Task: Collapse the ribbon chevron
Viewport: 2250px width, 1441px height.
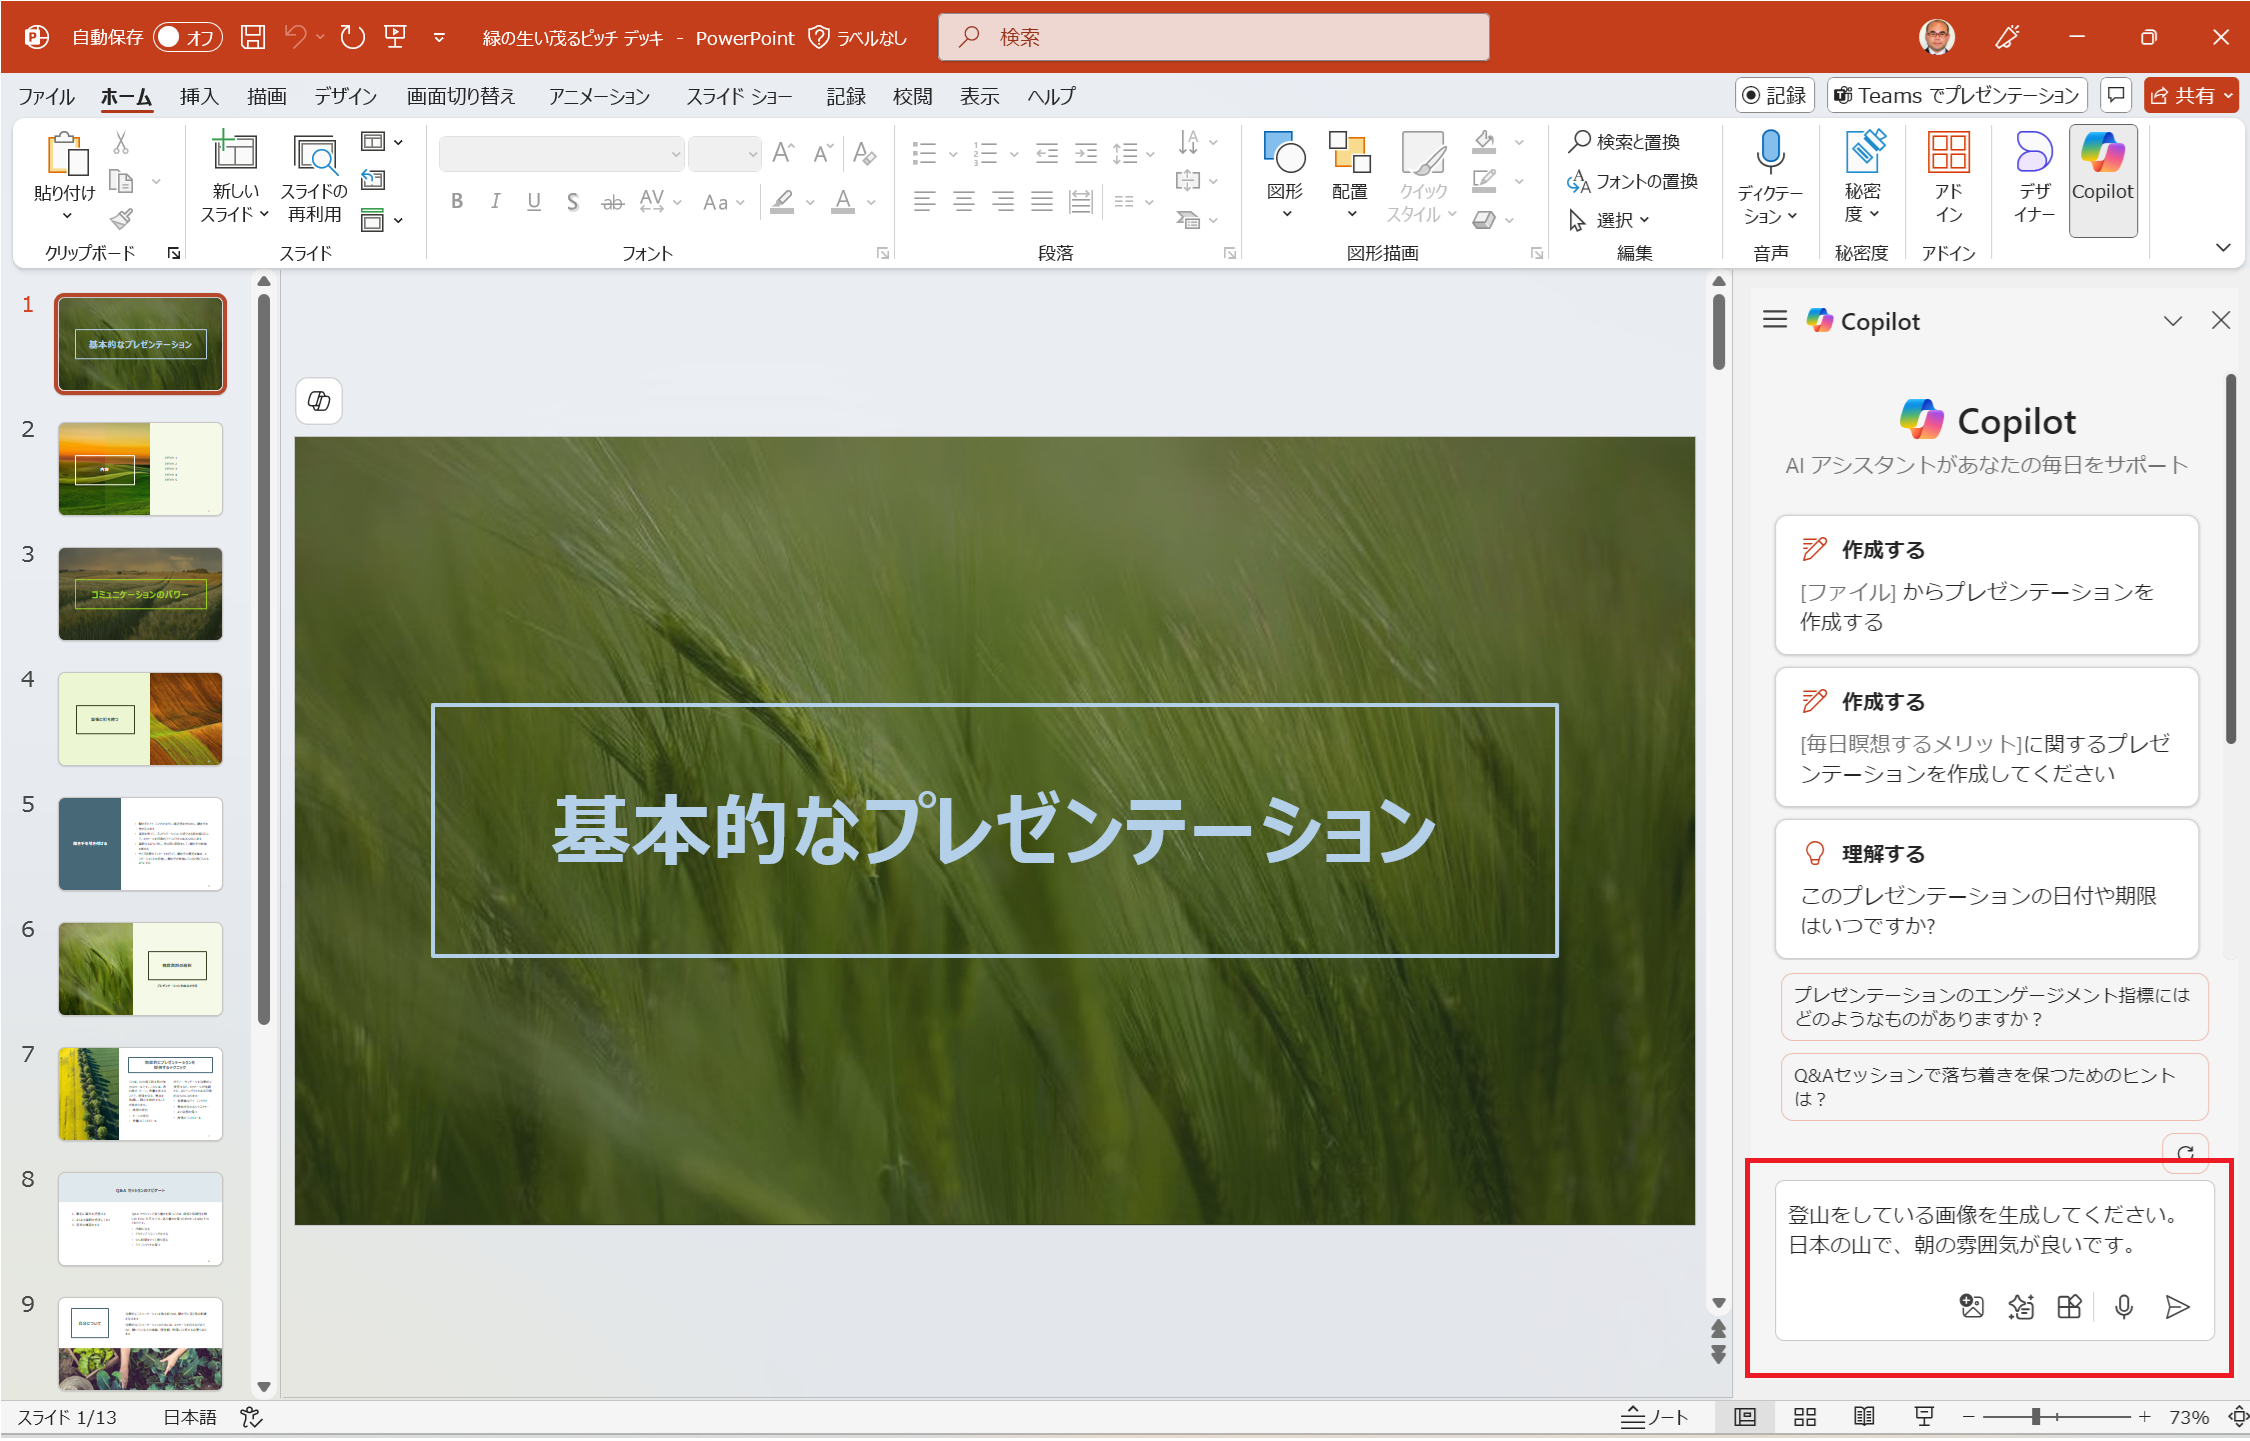Action: point(2222,246)
